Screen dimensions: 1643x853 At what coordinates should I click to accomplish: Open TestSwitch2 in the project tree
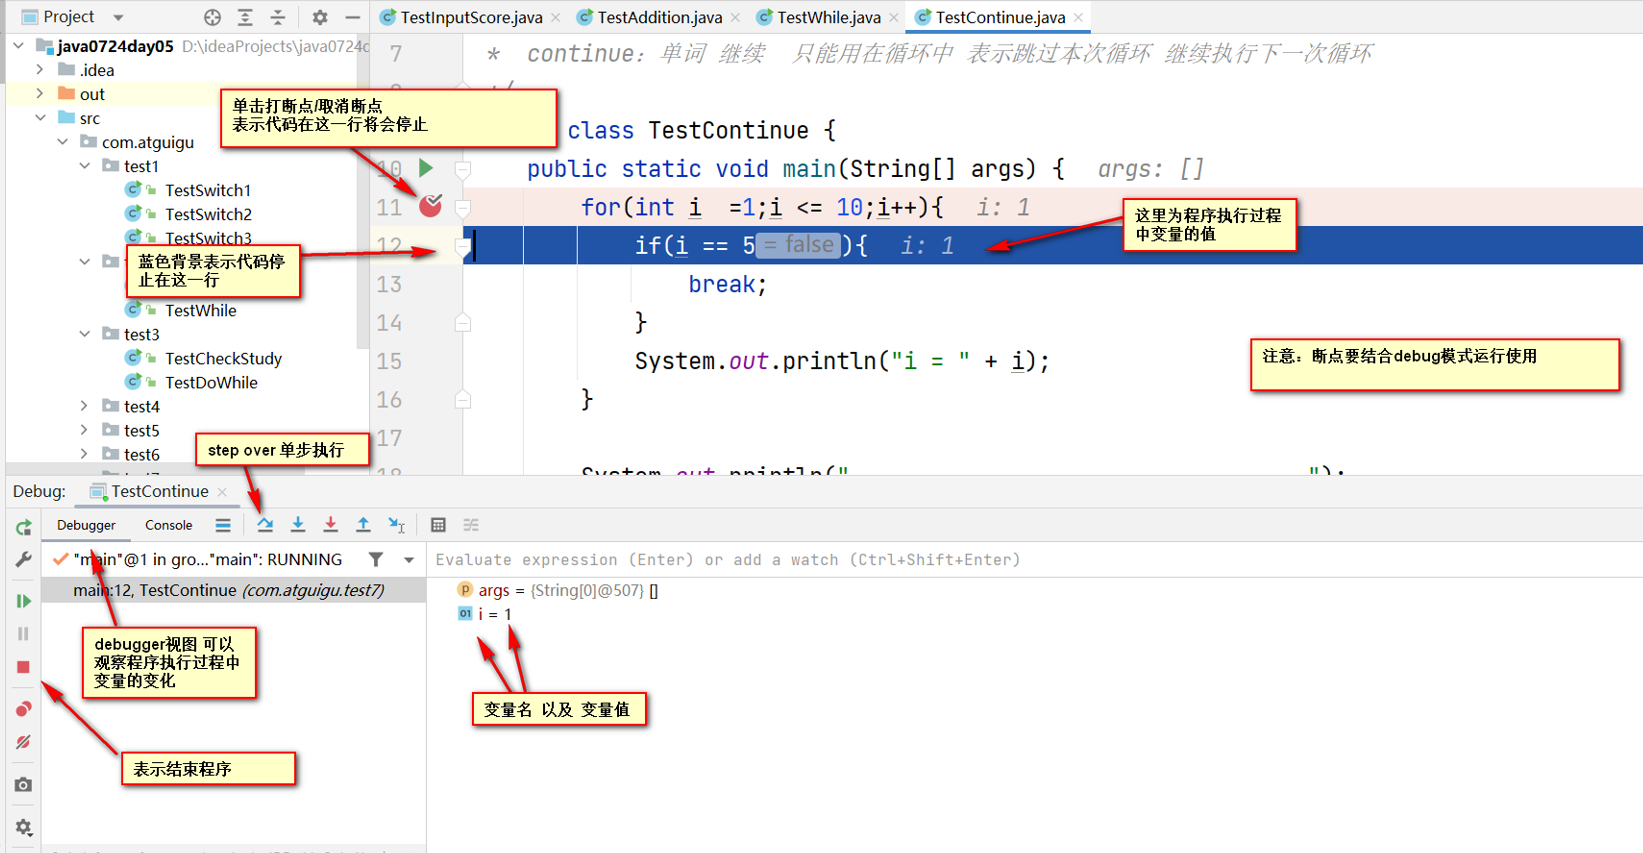coord(208,214)
